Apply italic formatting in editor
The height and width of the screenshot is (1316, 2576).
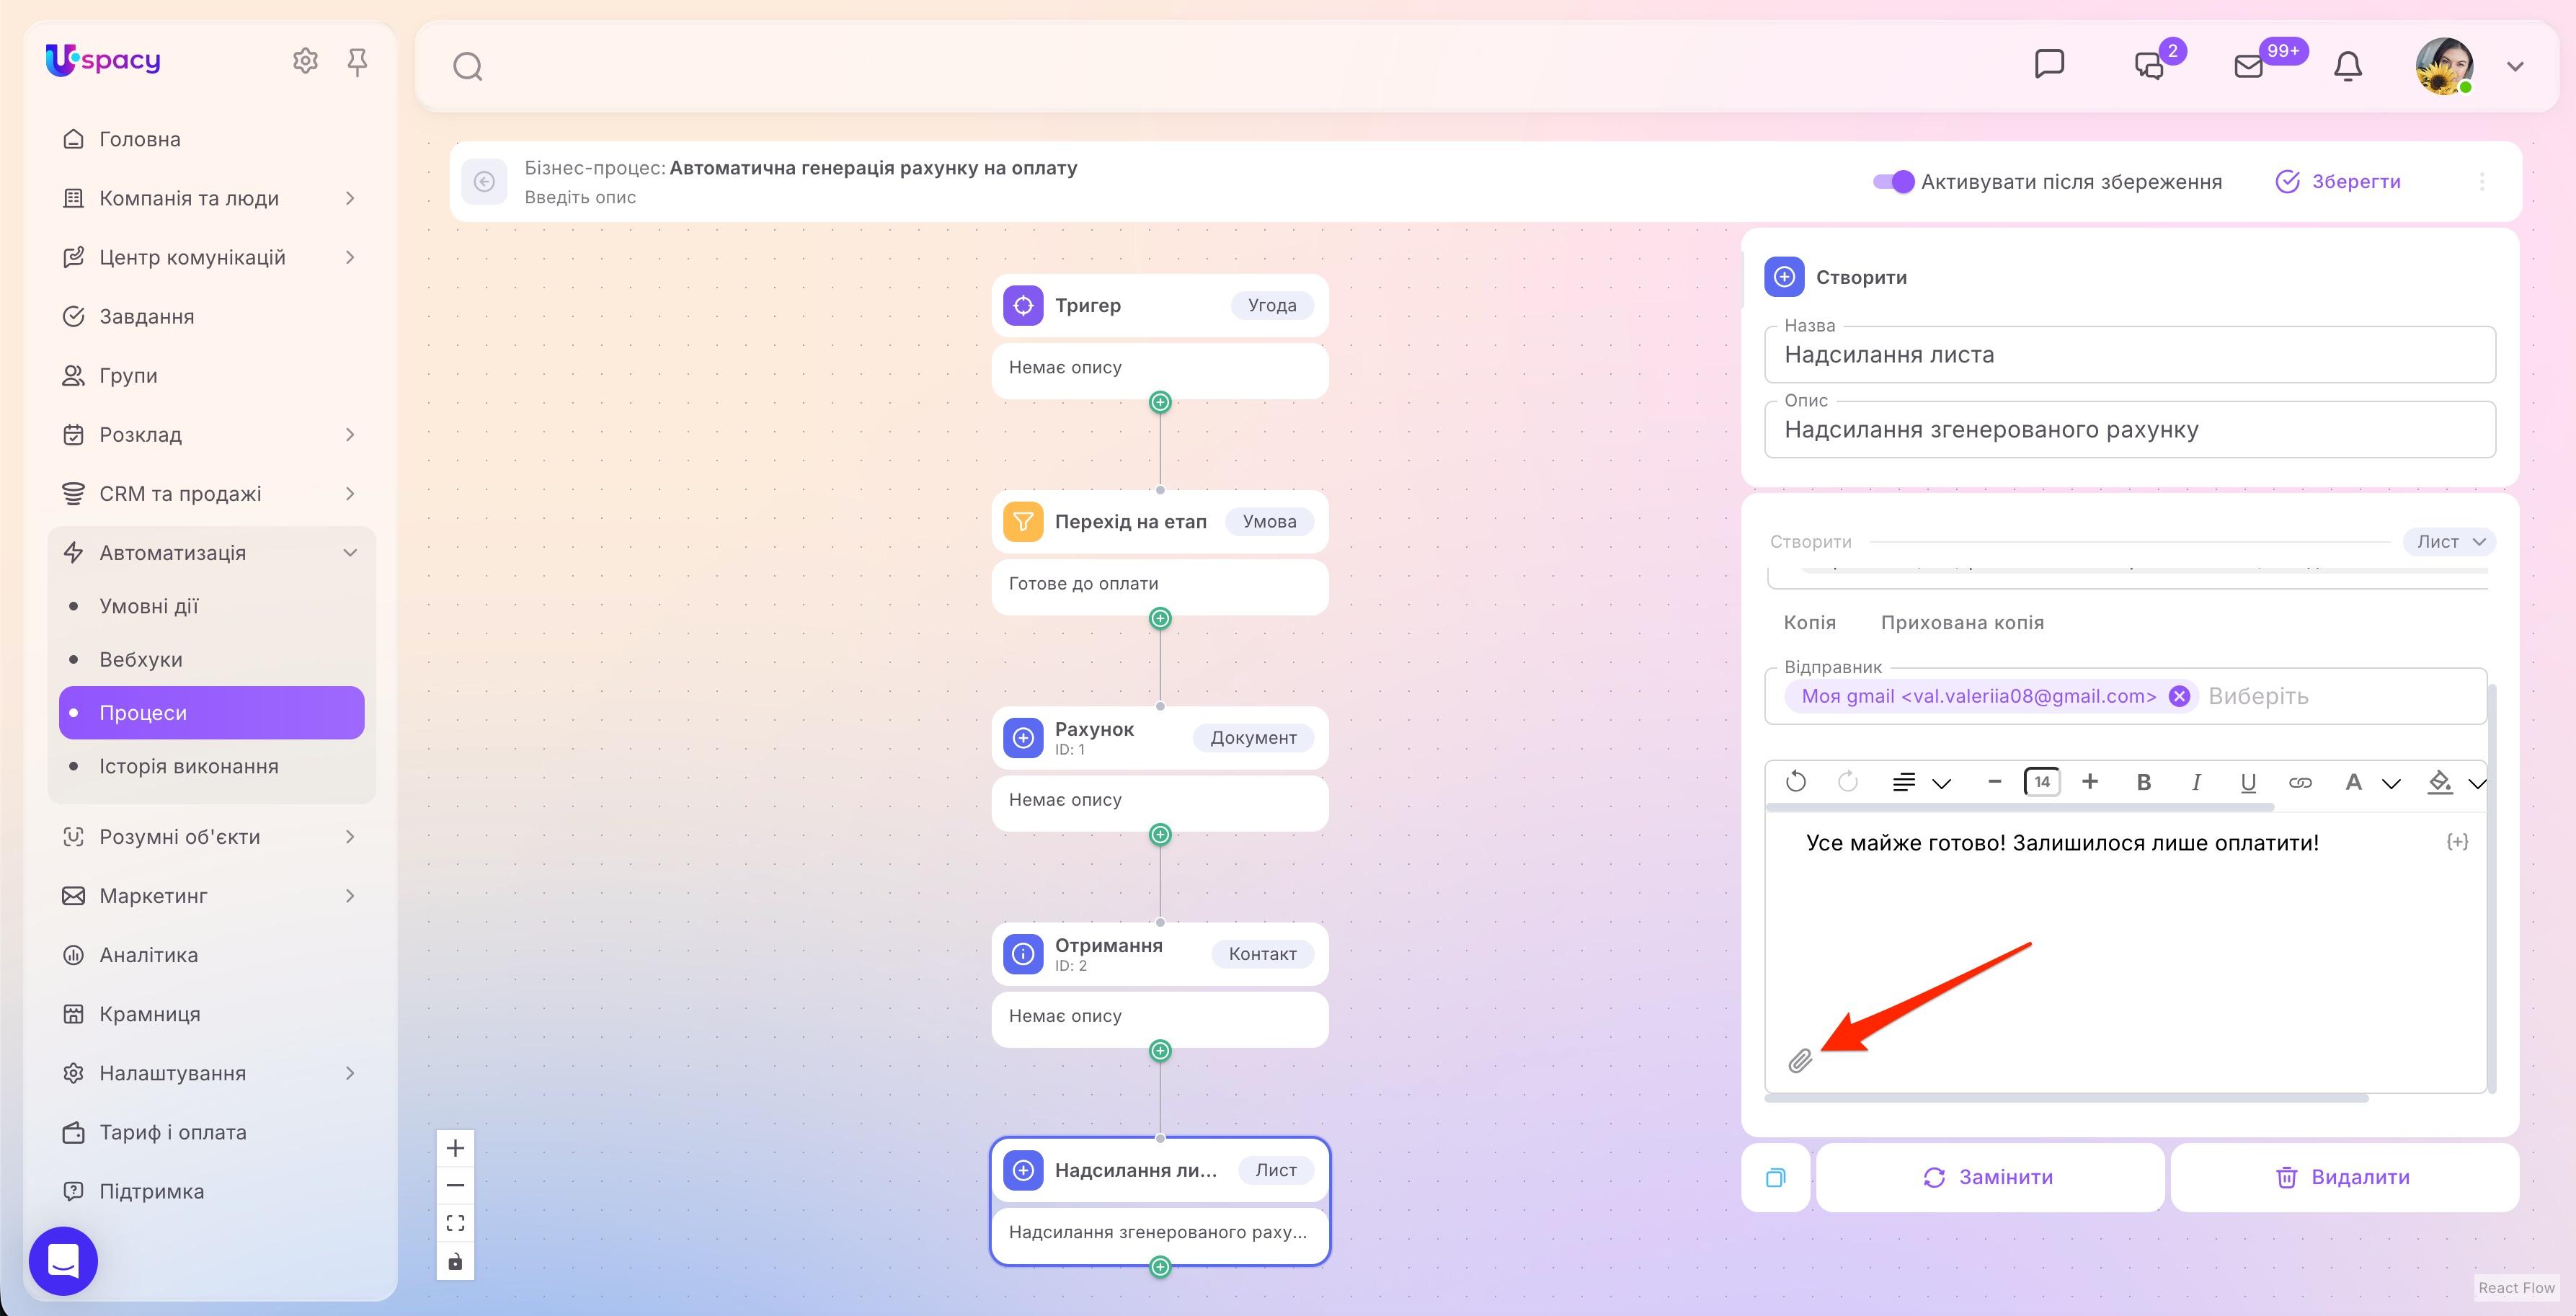click(x=2196, y=782)
